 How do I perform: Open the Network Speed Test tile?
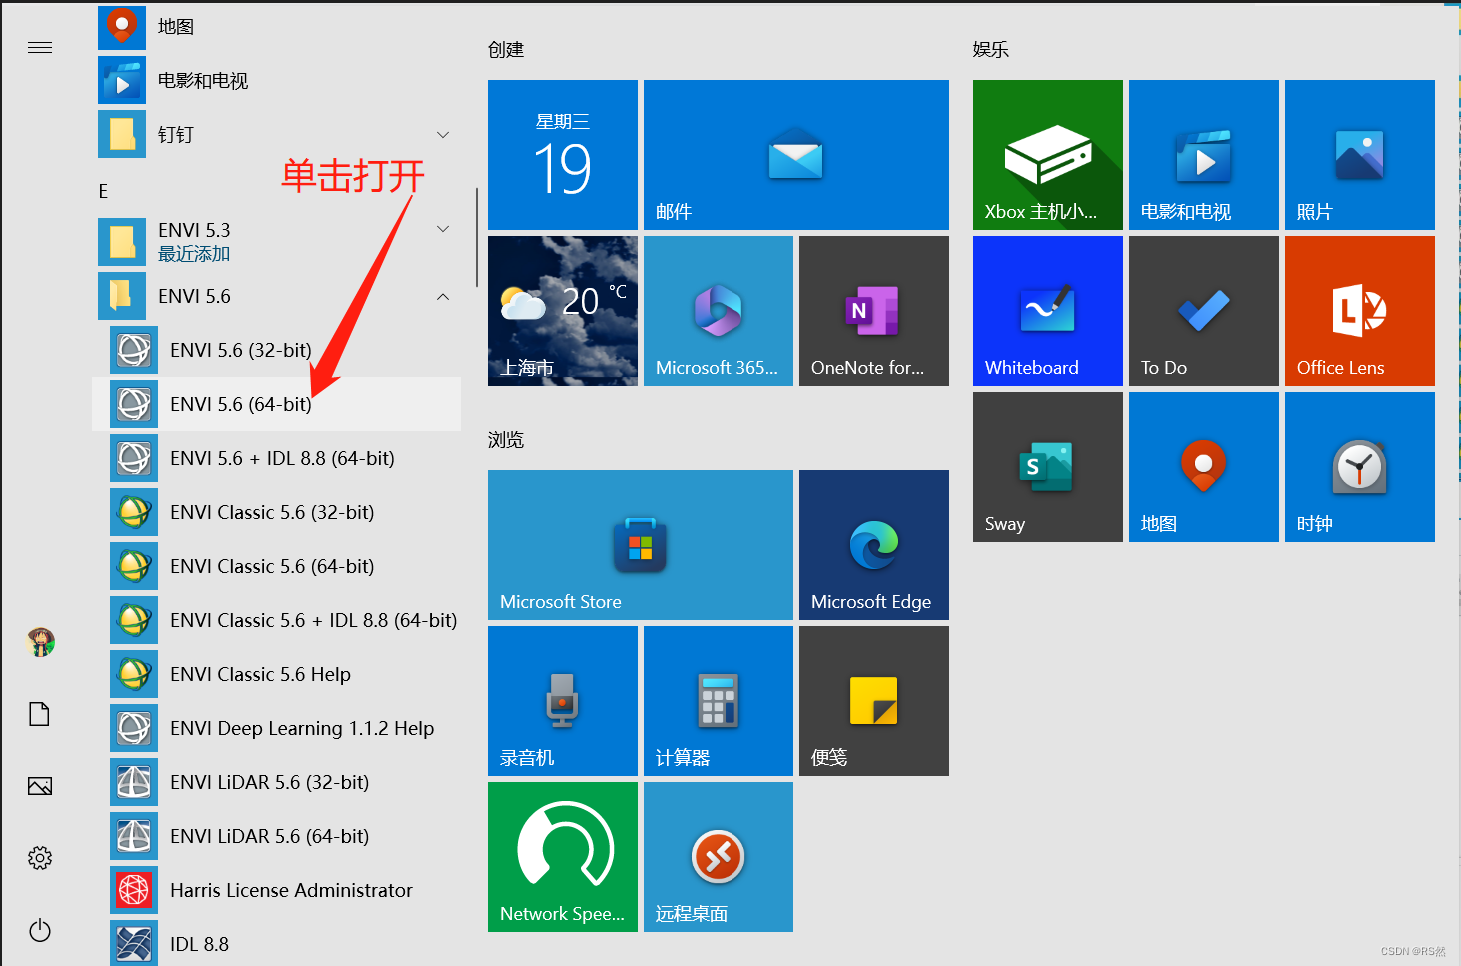(x=563, y=857)
